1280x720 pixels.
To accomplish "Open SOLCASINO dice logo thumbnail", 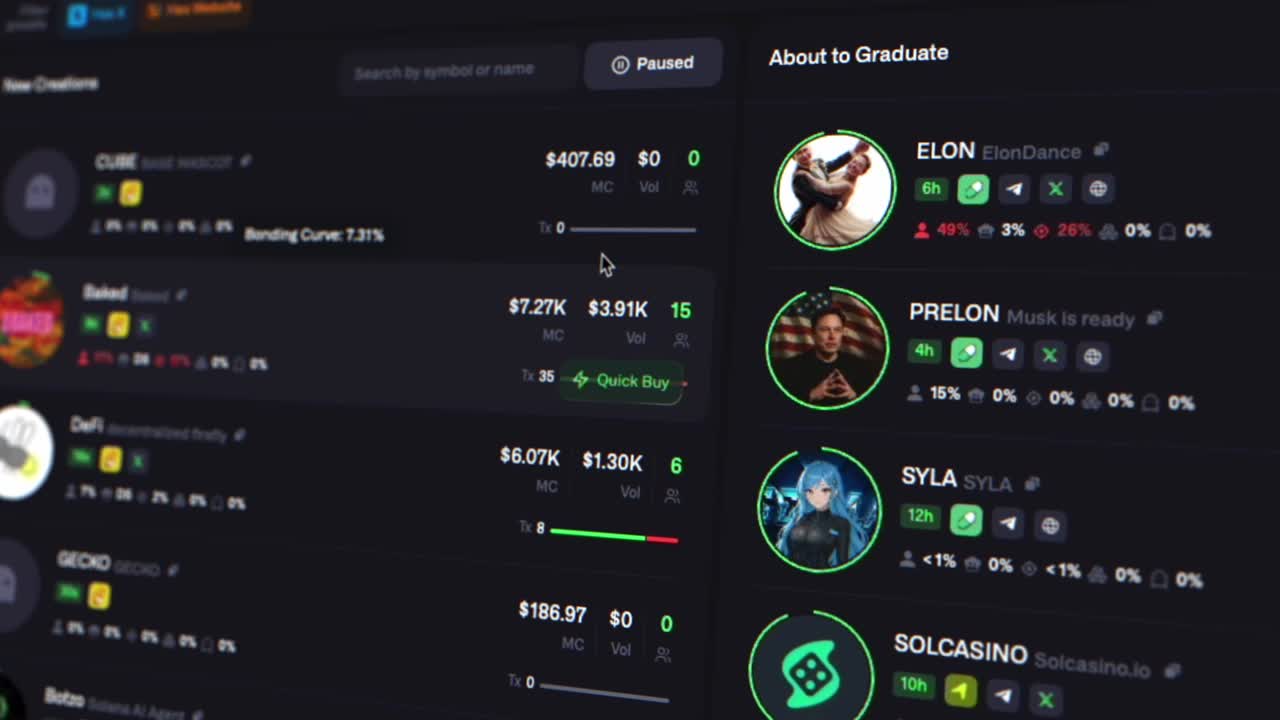I will (x=811, y=670).
